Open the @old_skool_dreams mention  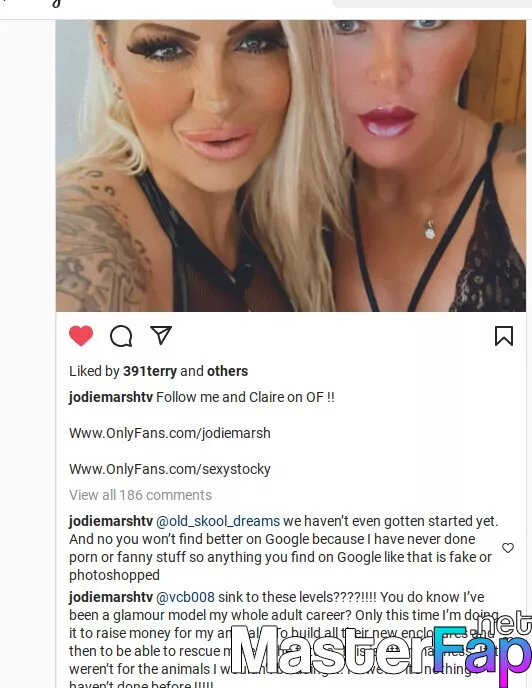click(x=218, y=521)
